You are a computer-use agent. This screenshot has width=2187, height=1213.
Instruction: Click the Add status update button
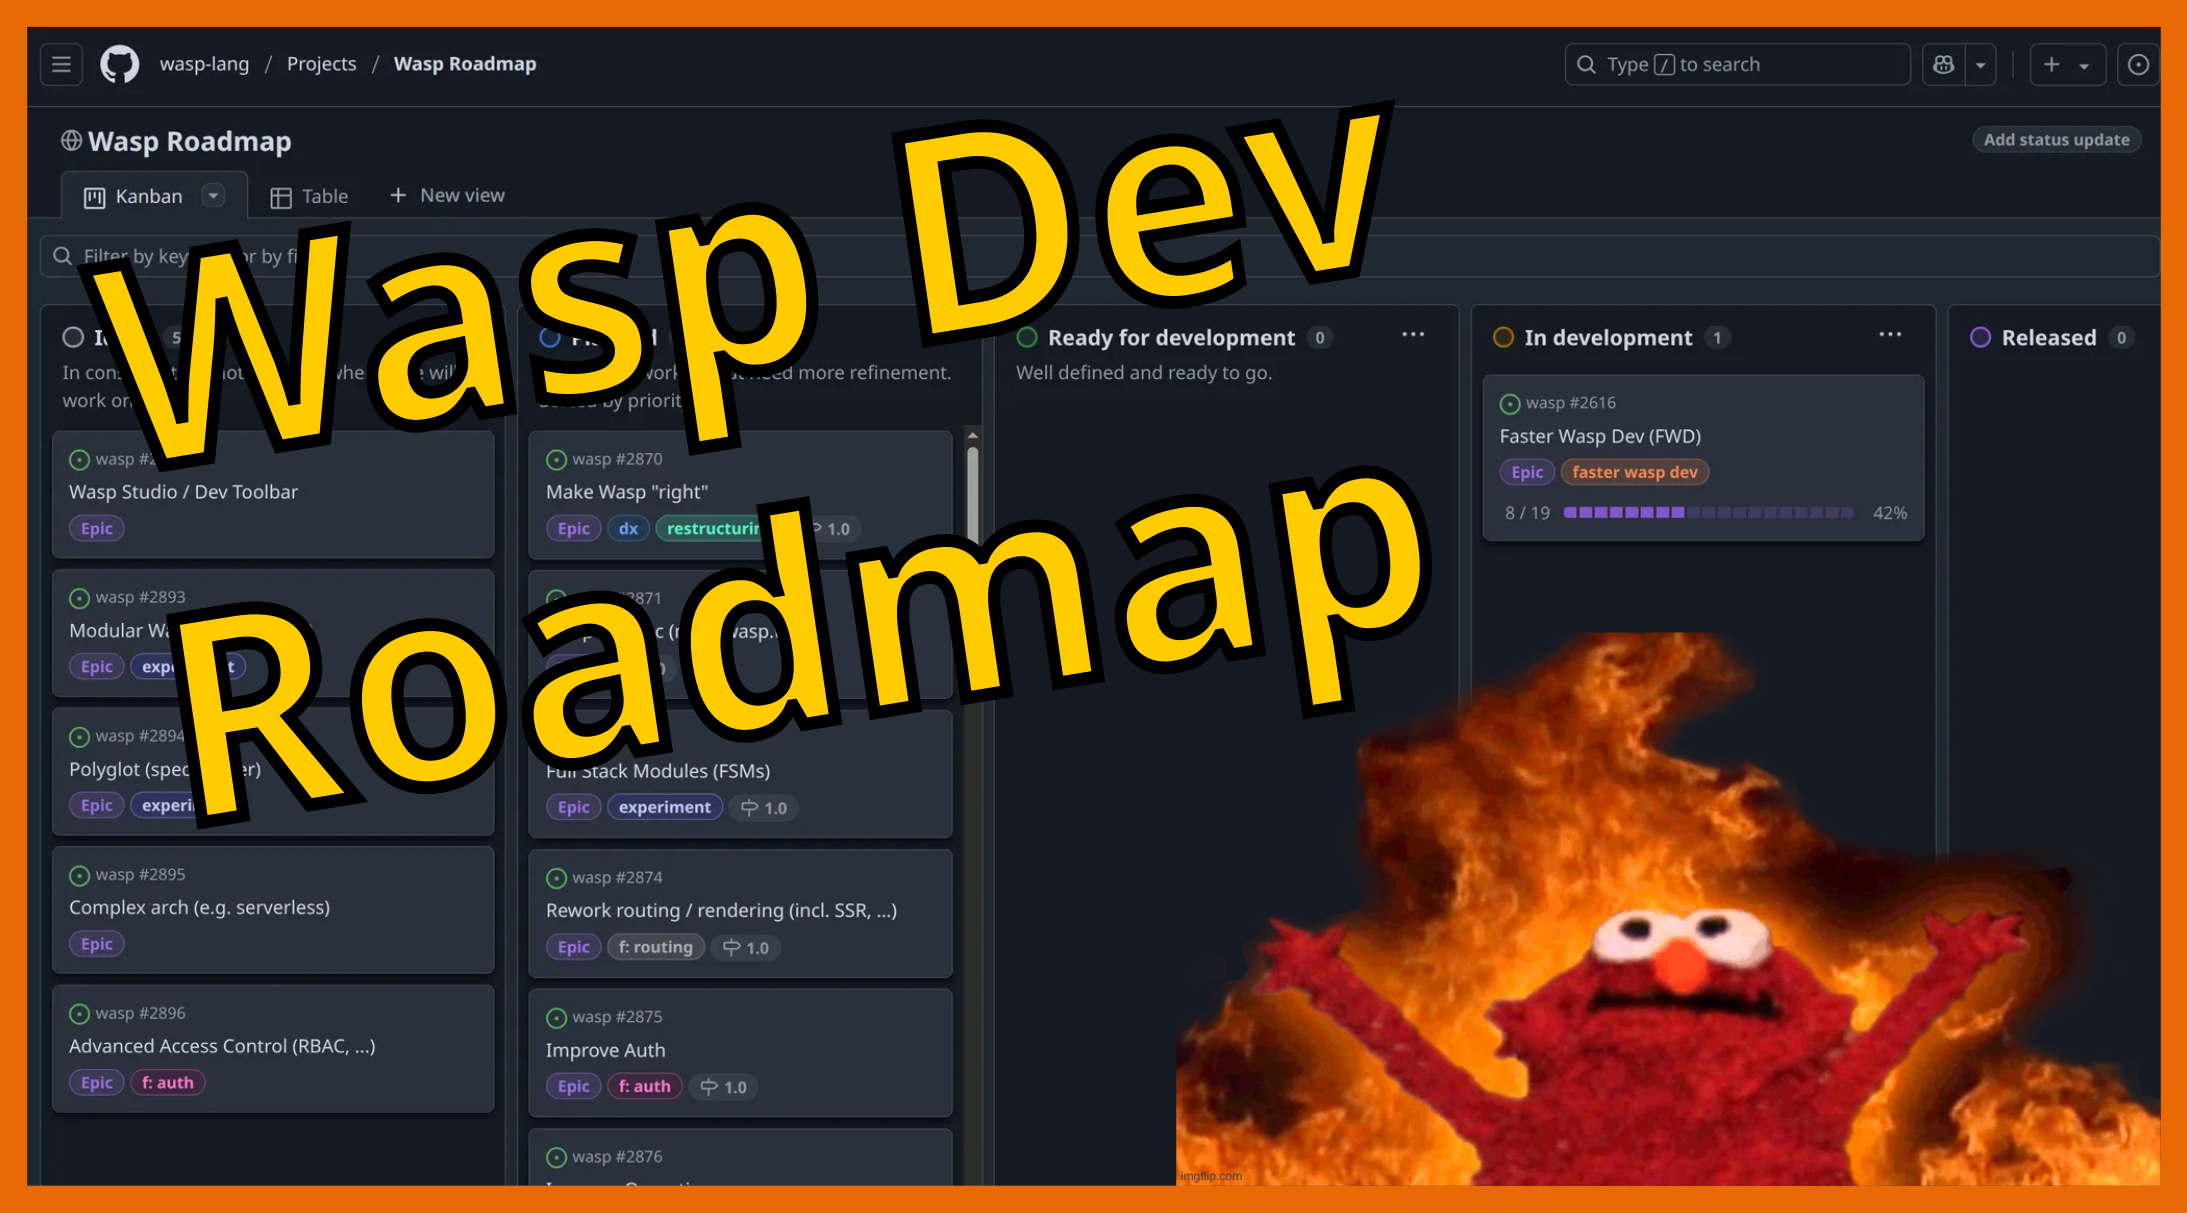pos(2056,140)
